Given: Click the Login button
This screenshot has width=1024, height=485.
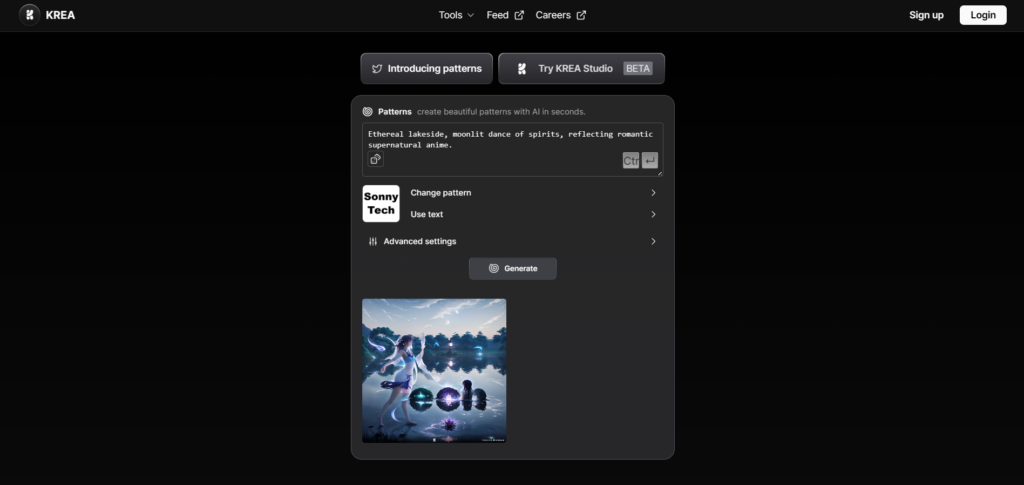Looking at the screenshot, I should 983,15.
